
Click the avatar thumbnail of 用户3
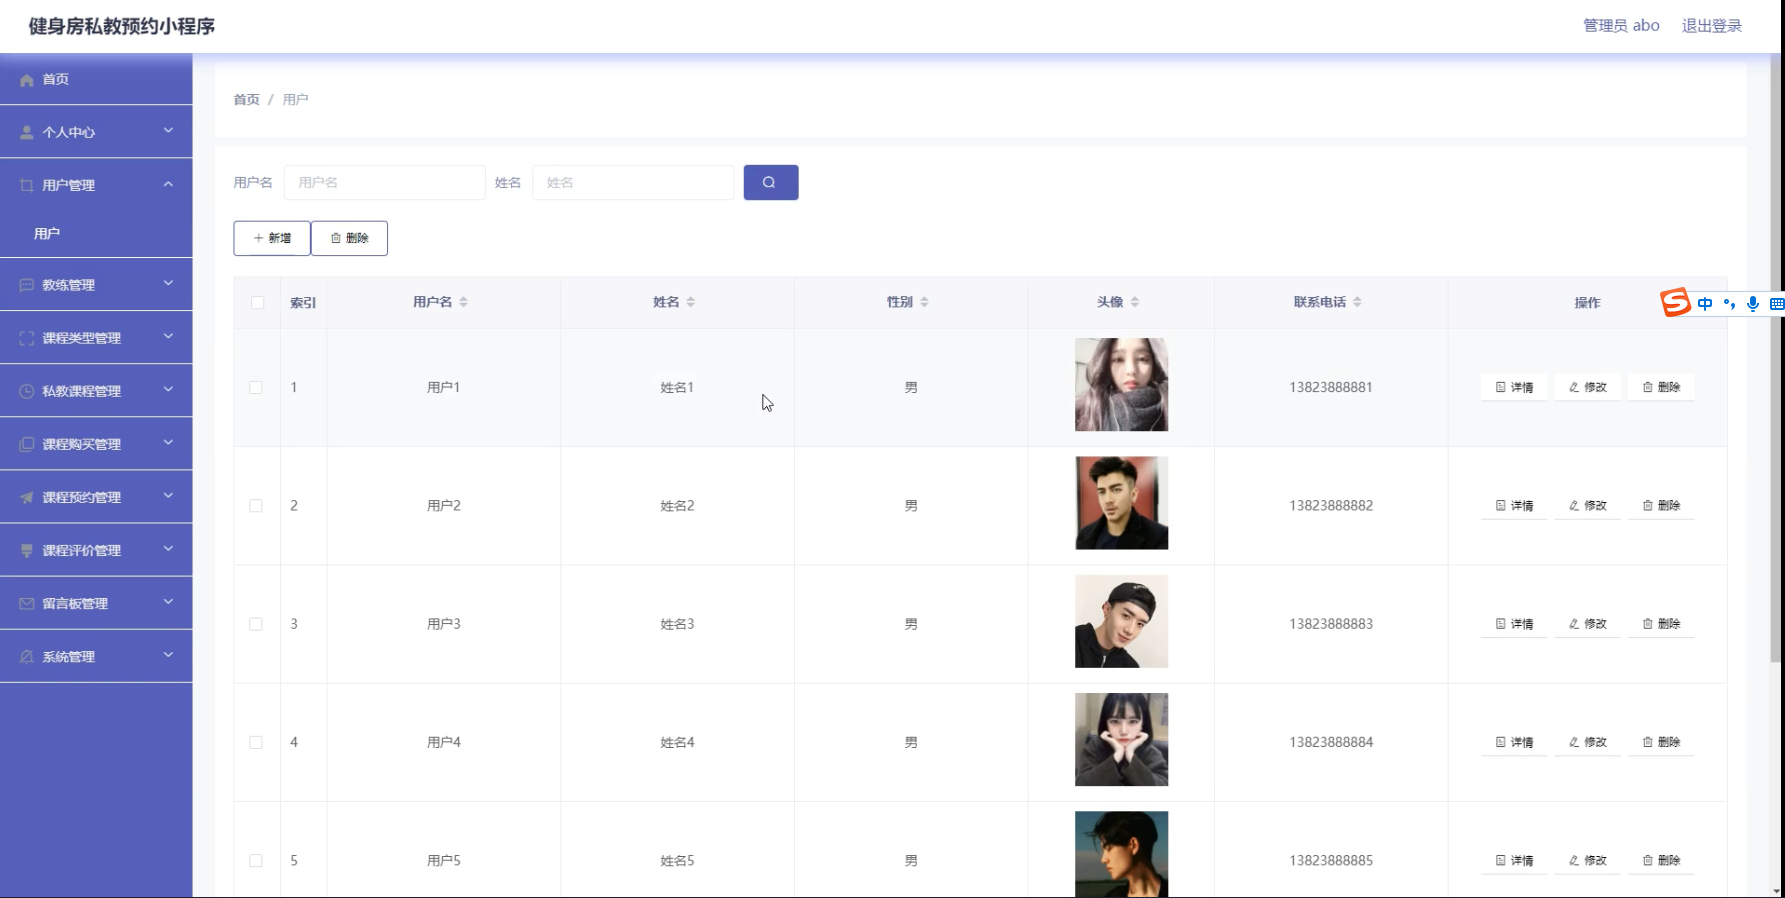tap(1121, 621)
